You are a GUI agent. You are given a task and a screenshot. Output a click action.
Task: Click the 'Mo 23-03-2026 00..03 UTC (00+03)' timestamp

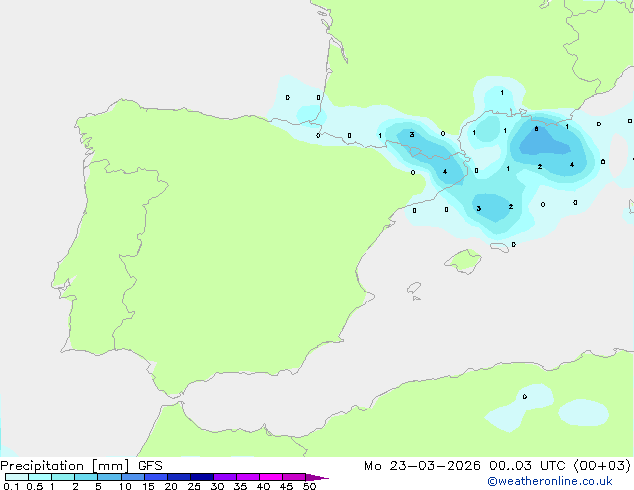497,466
